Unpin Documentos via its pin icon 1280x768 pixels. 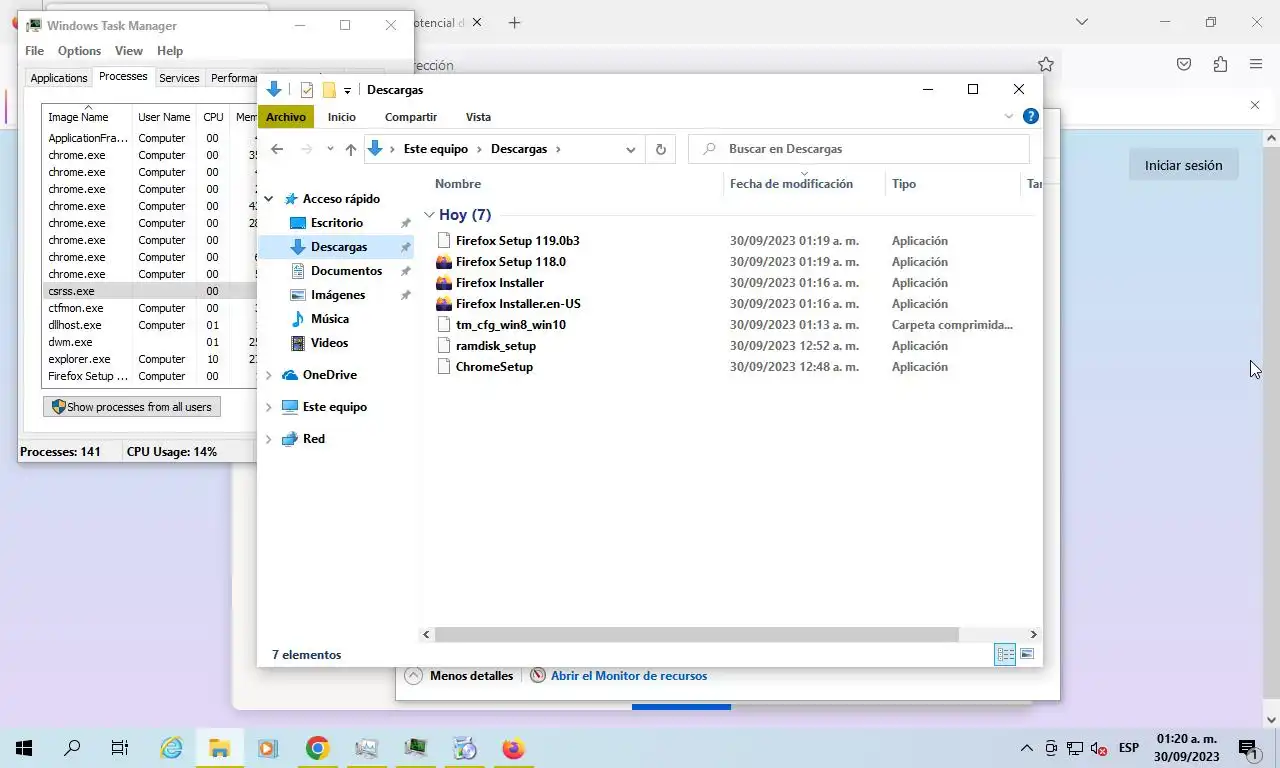(405, 271)
